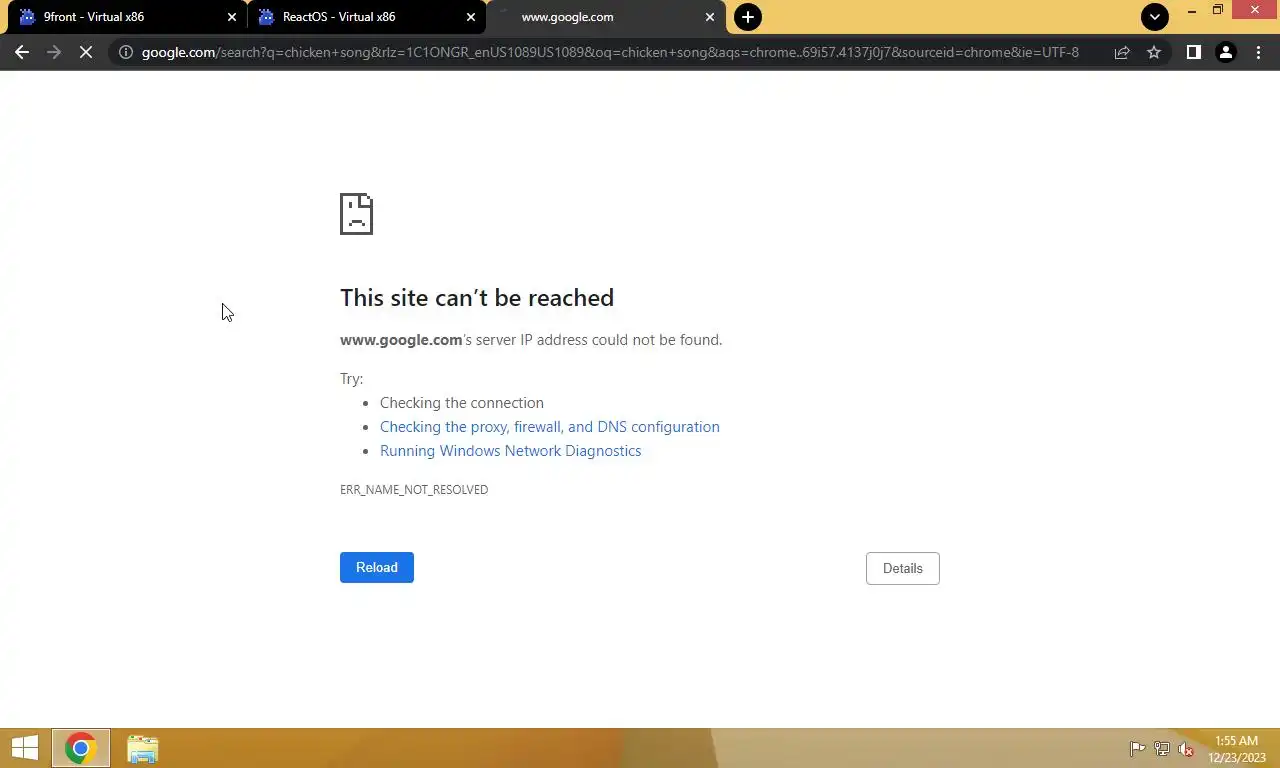Image resolution: width=1280 pixels, height=768 pixels.
Task: Click the network tray icon
Action: tap(1161, 749)
